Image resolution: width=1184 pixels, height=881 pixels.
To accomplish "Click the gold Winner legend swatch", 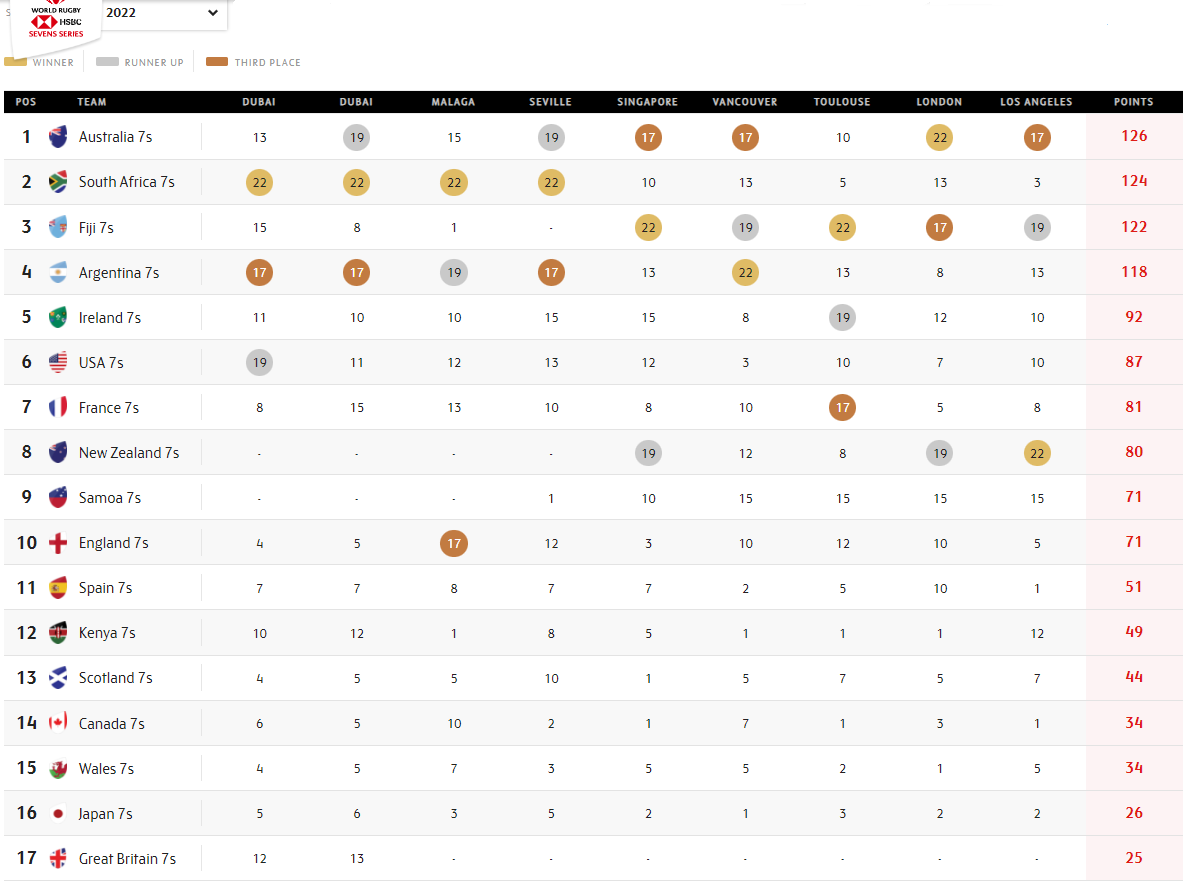I will [x=16, y=62].
